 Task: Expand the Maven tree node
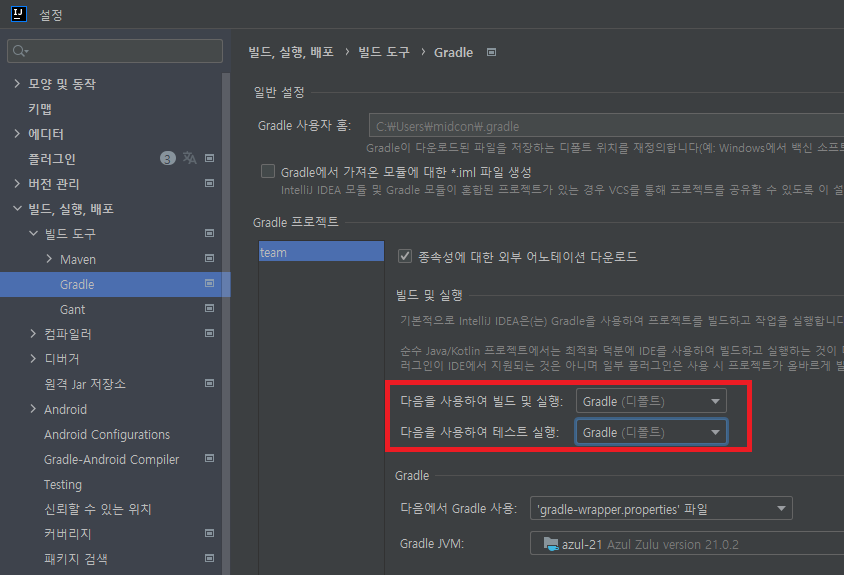tap(50, 259)
